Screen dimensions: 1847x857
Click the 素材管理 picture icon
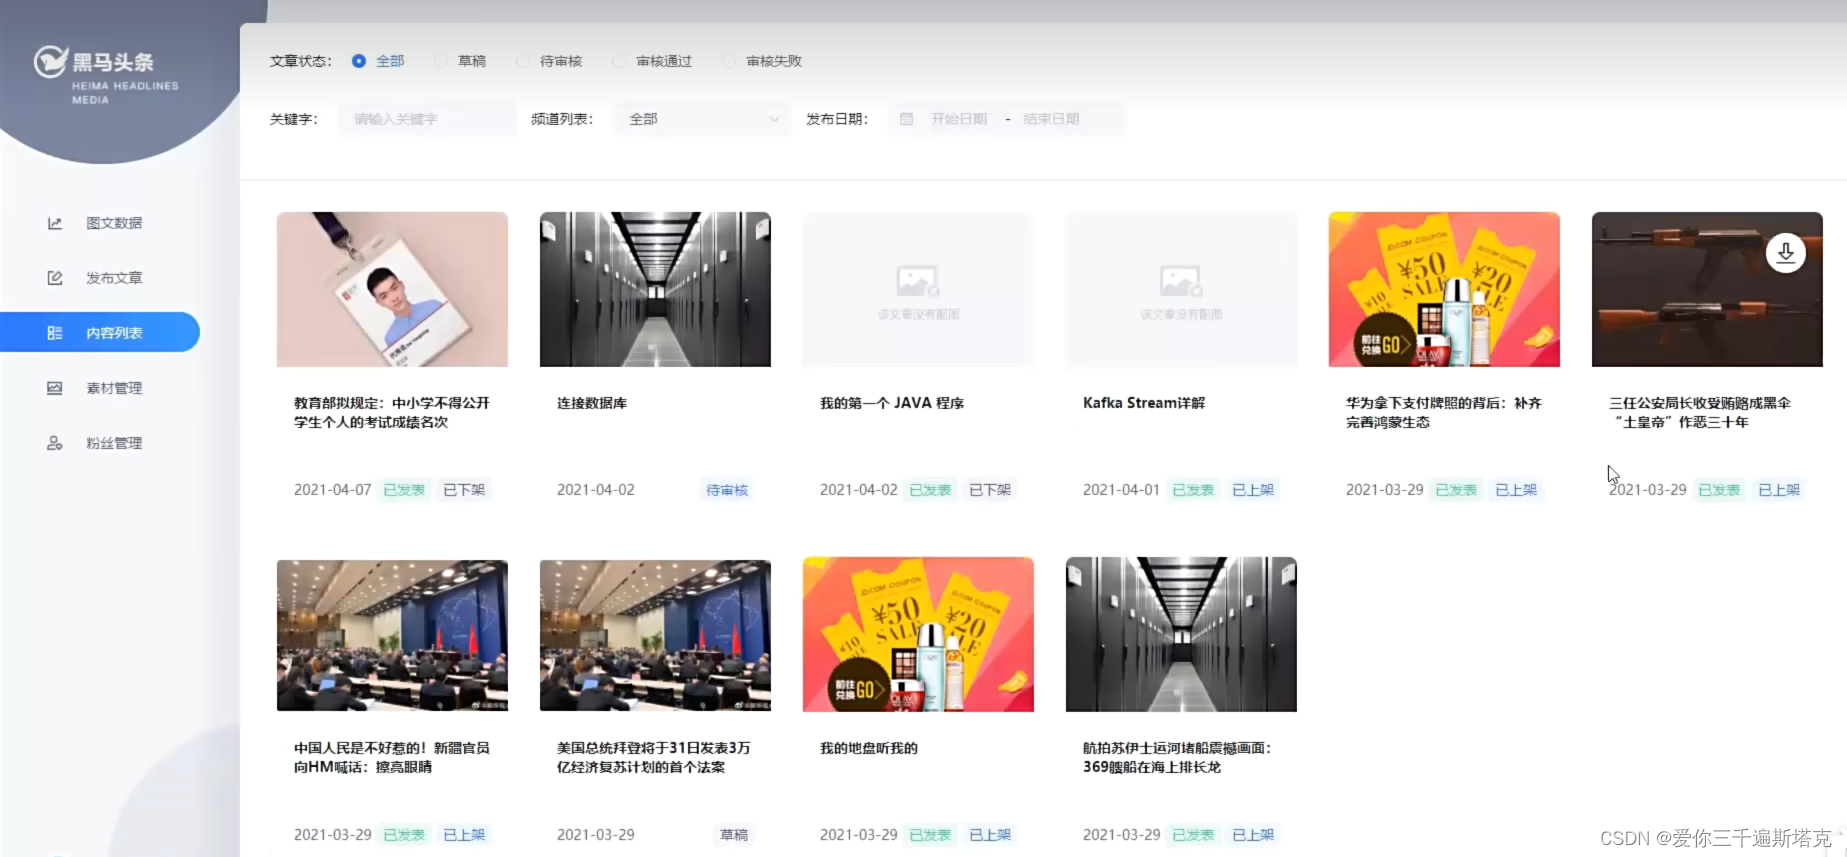click(55, 388)
